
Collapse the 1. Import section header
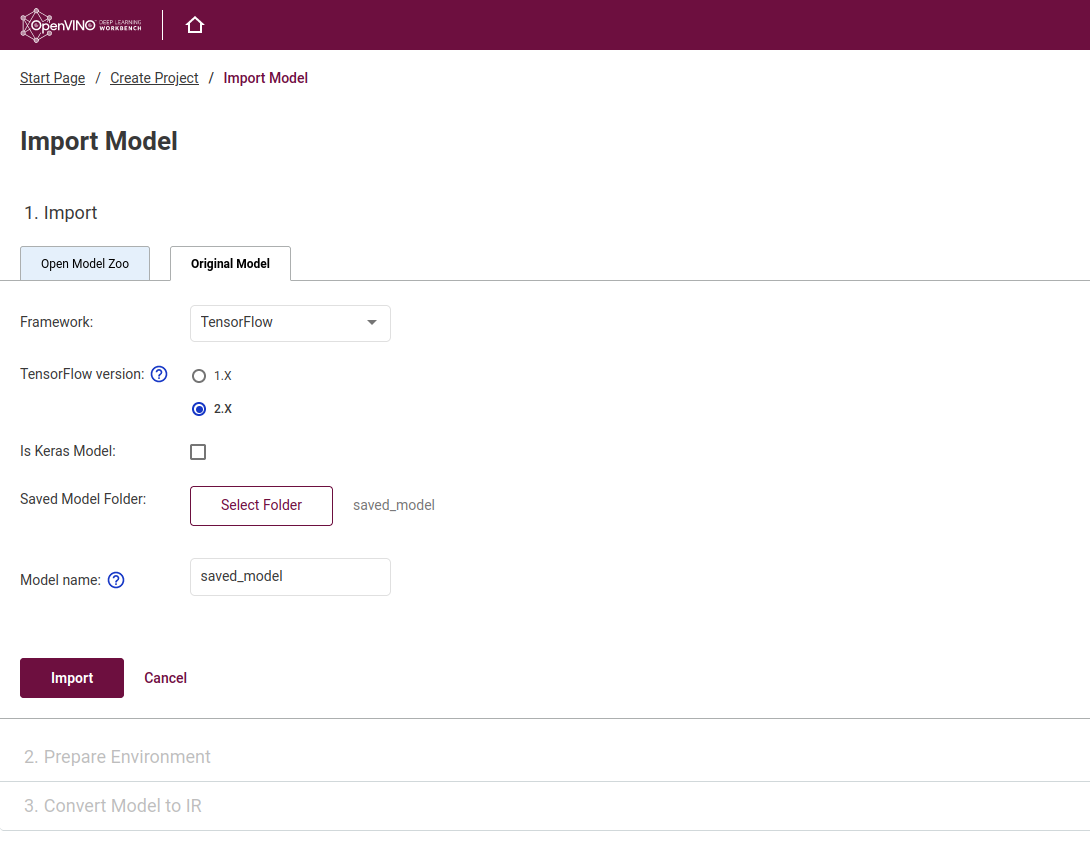click(x=61, y=213)
